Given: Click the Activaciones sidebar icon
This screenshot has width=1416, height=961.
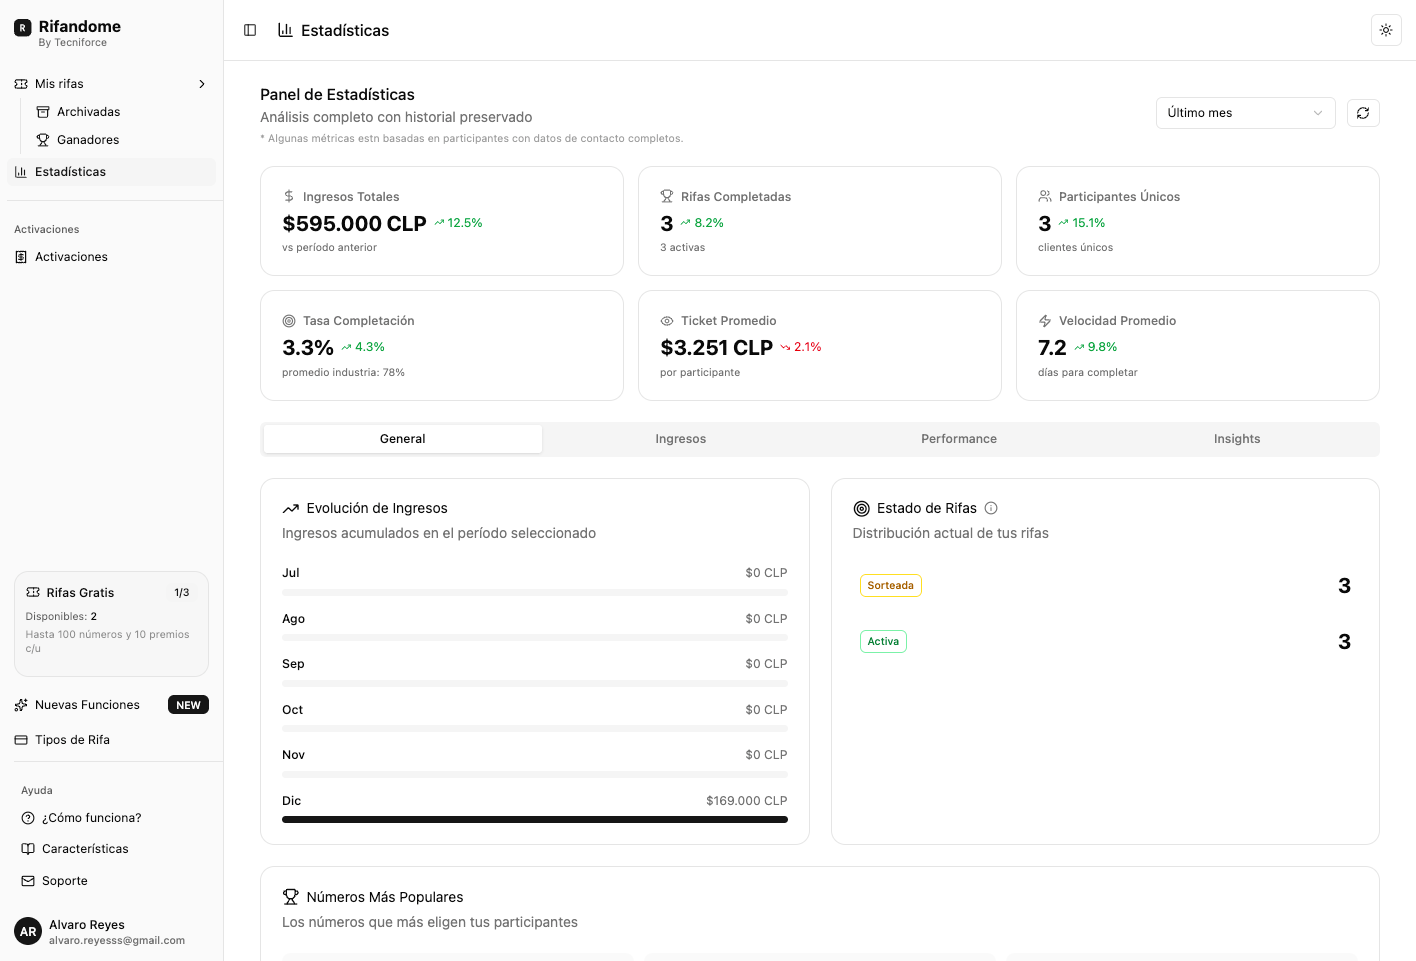Looking at the screenshot, I should tap(21, 257).
